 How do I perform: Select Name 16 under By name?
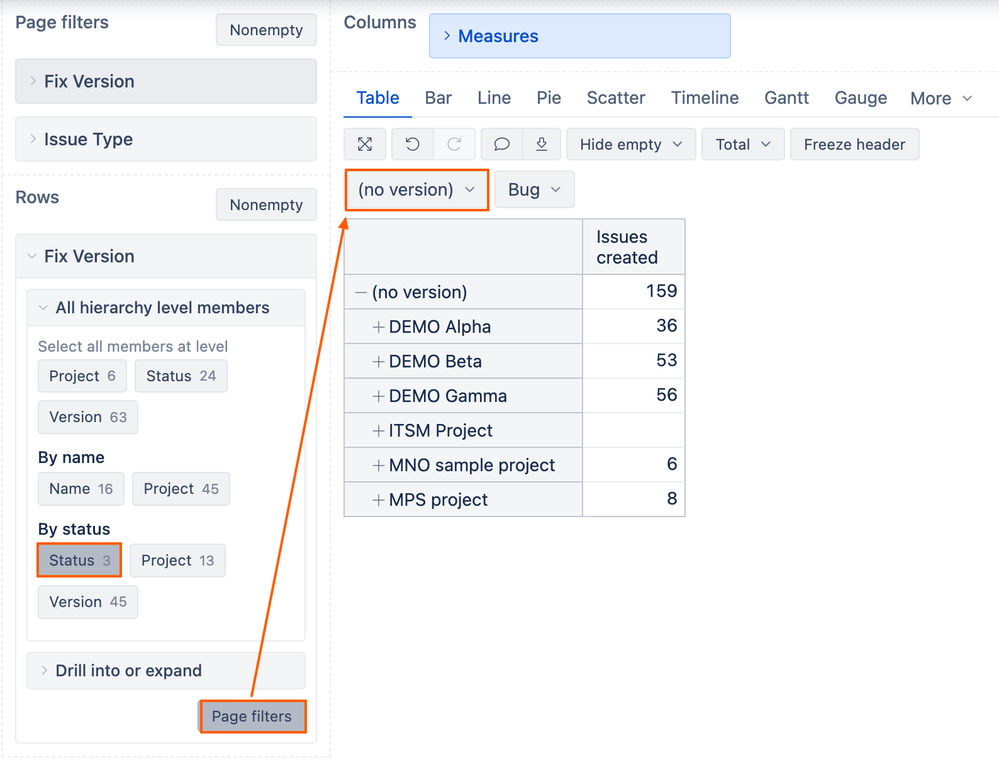pyautogui.click(x=81, y=489)
